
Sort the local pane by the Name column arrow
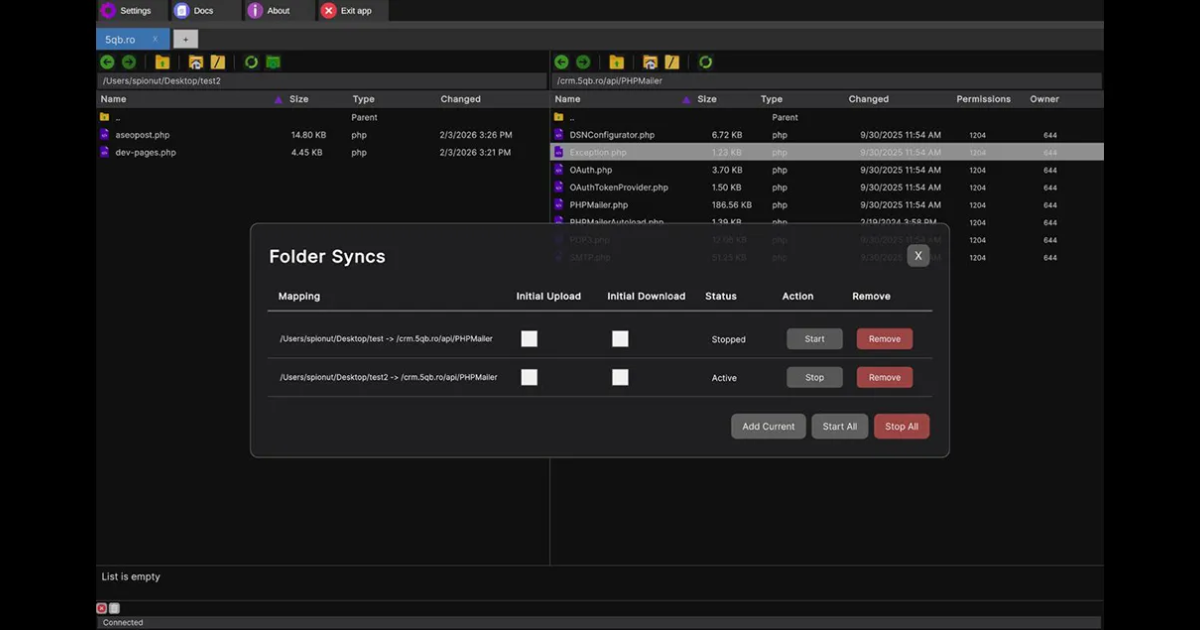[278, 100]
